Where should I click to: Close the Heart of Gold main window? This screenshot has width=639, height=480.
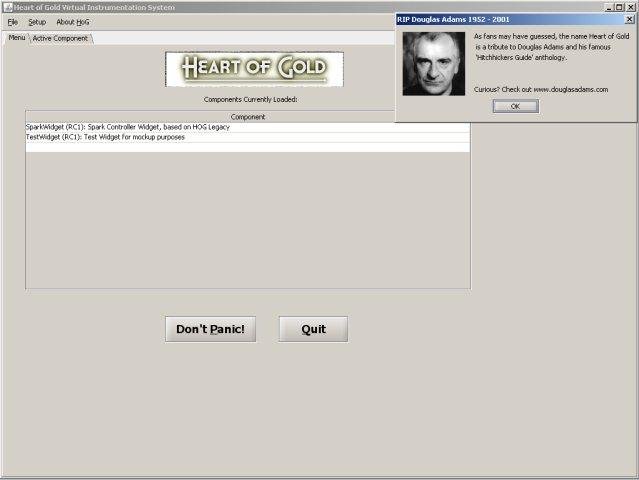(x=630, y=7)
